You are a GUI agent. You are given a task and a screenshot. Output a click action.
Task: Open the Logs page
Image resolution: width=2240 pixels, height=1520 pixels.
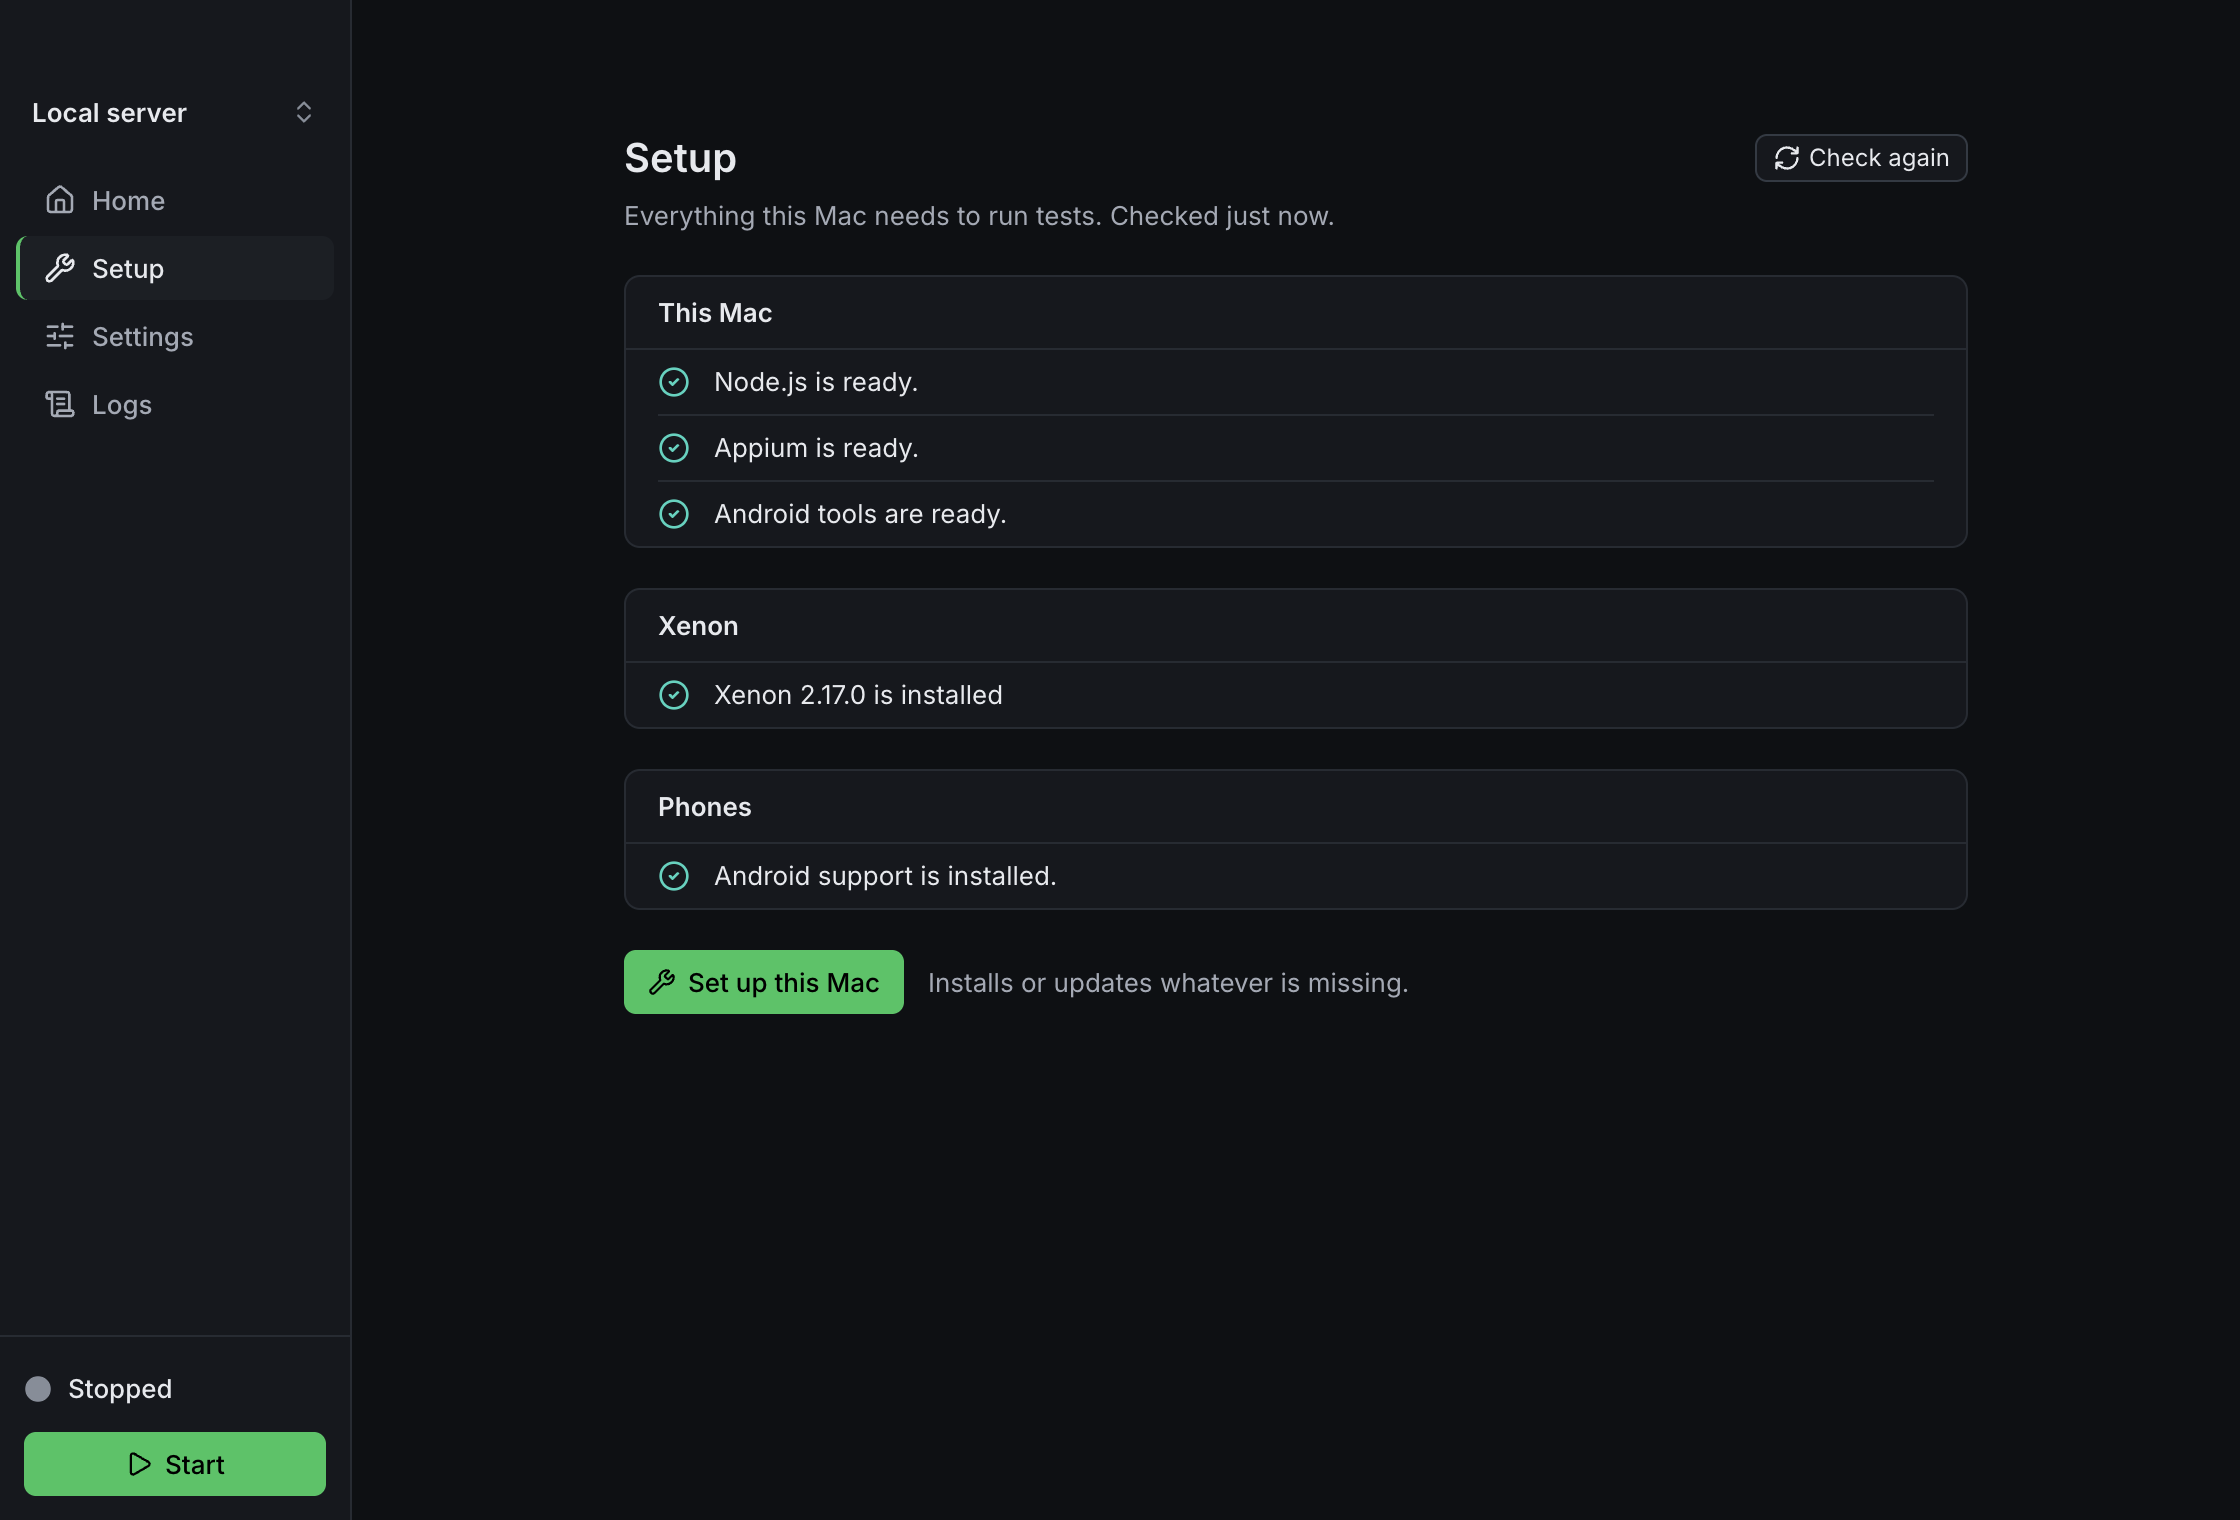point(176,404)
